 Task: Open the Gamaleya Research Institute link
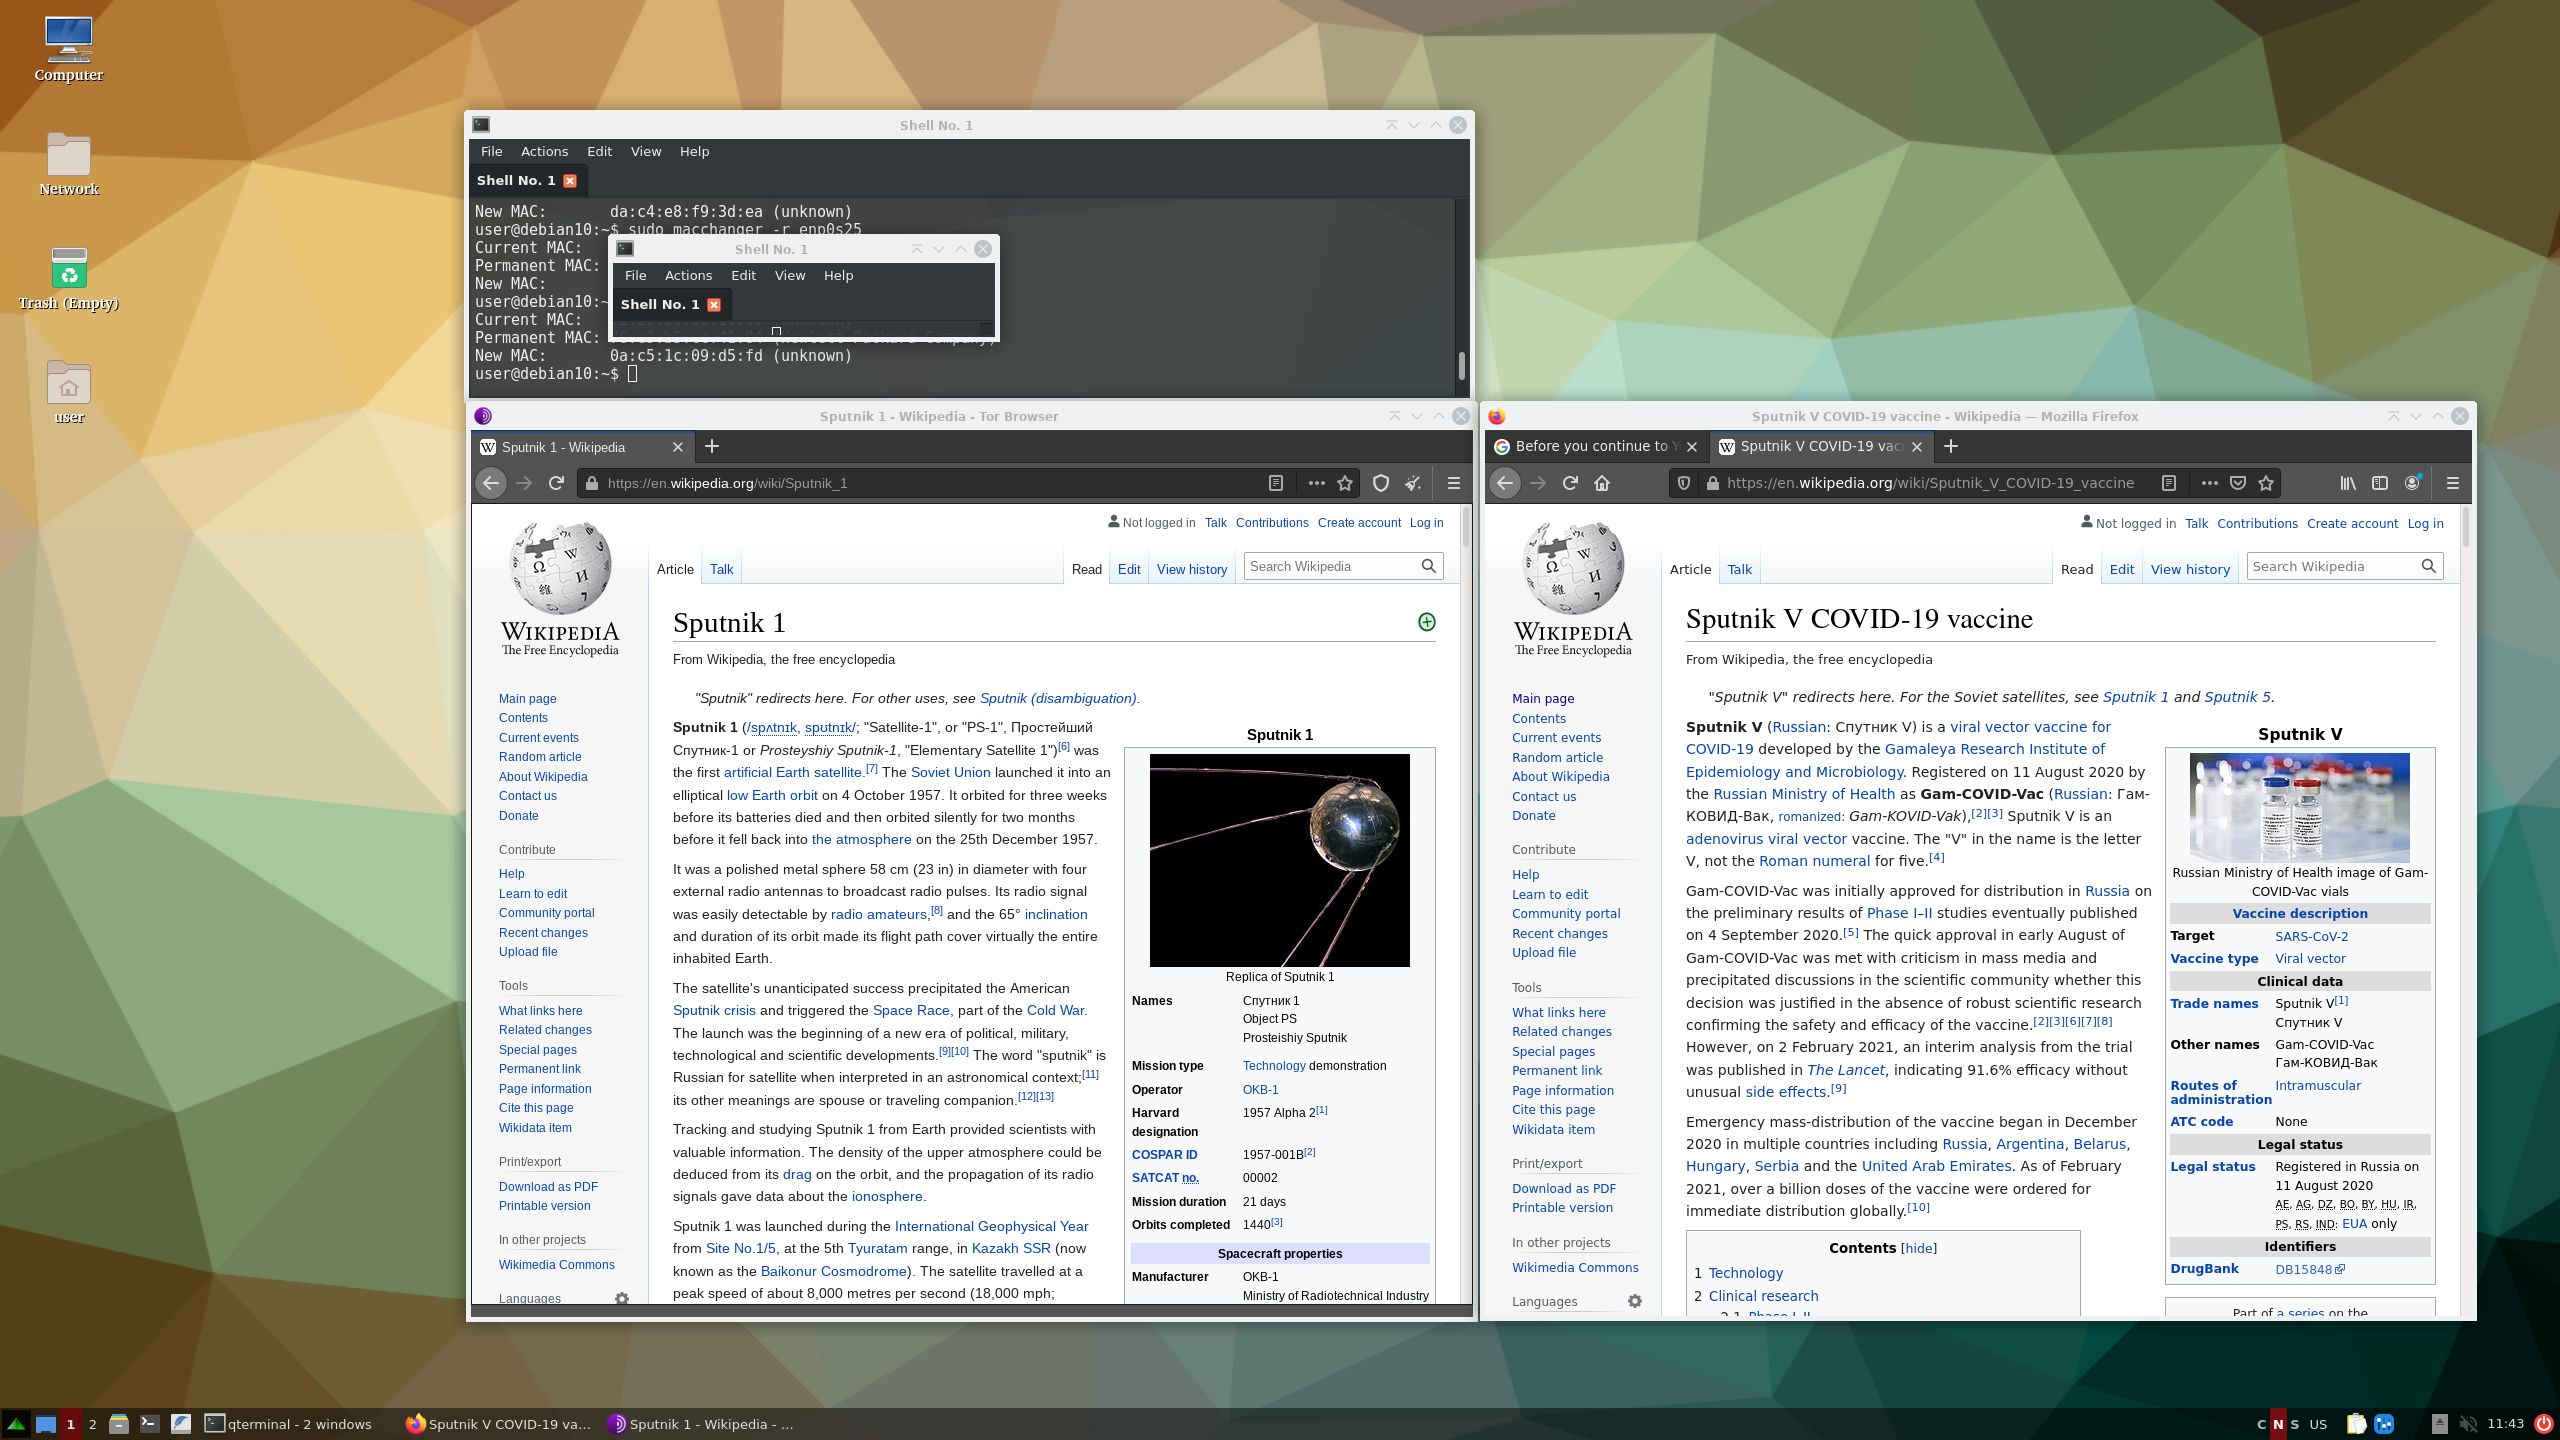coord(1995,749)
